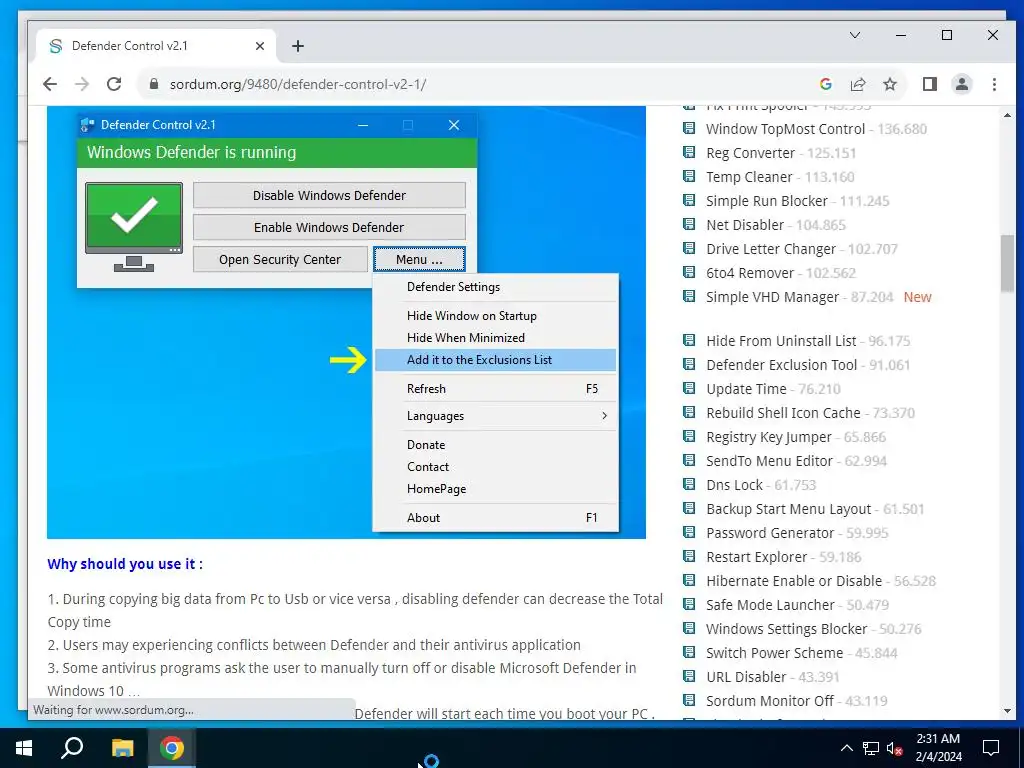
Task: Open the Chrome profile menu
Action: tap(962, 84)
